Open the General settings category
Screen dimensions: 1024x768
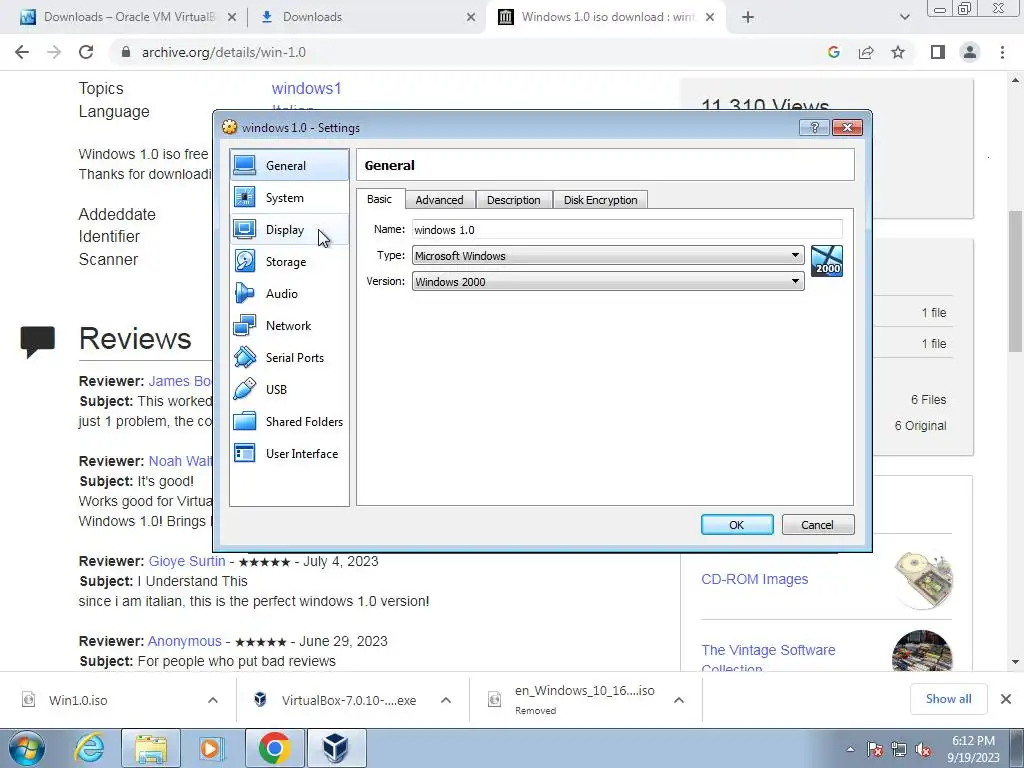289,165
